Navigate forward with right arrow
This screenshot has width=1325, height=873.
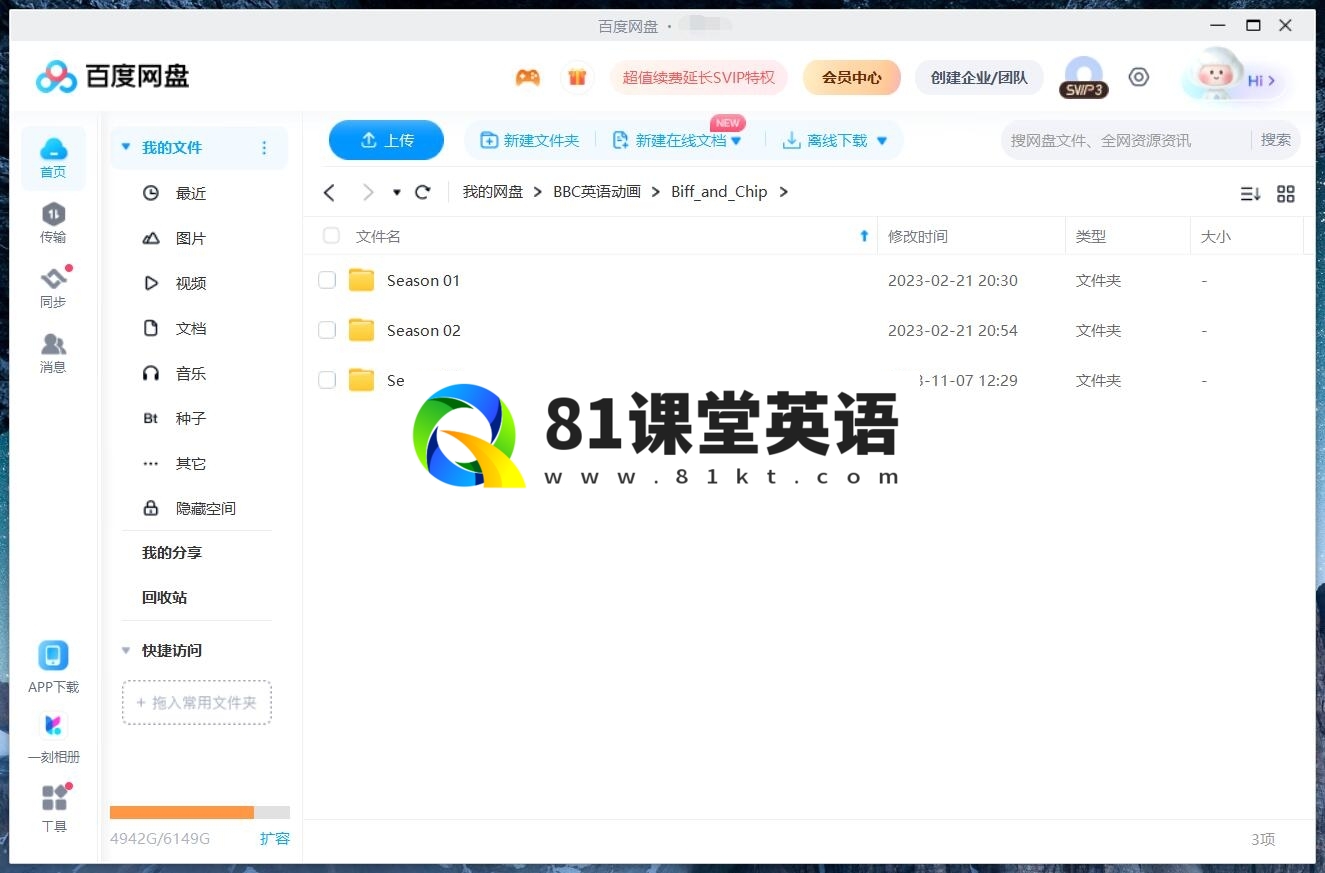pos(368,192)
